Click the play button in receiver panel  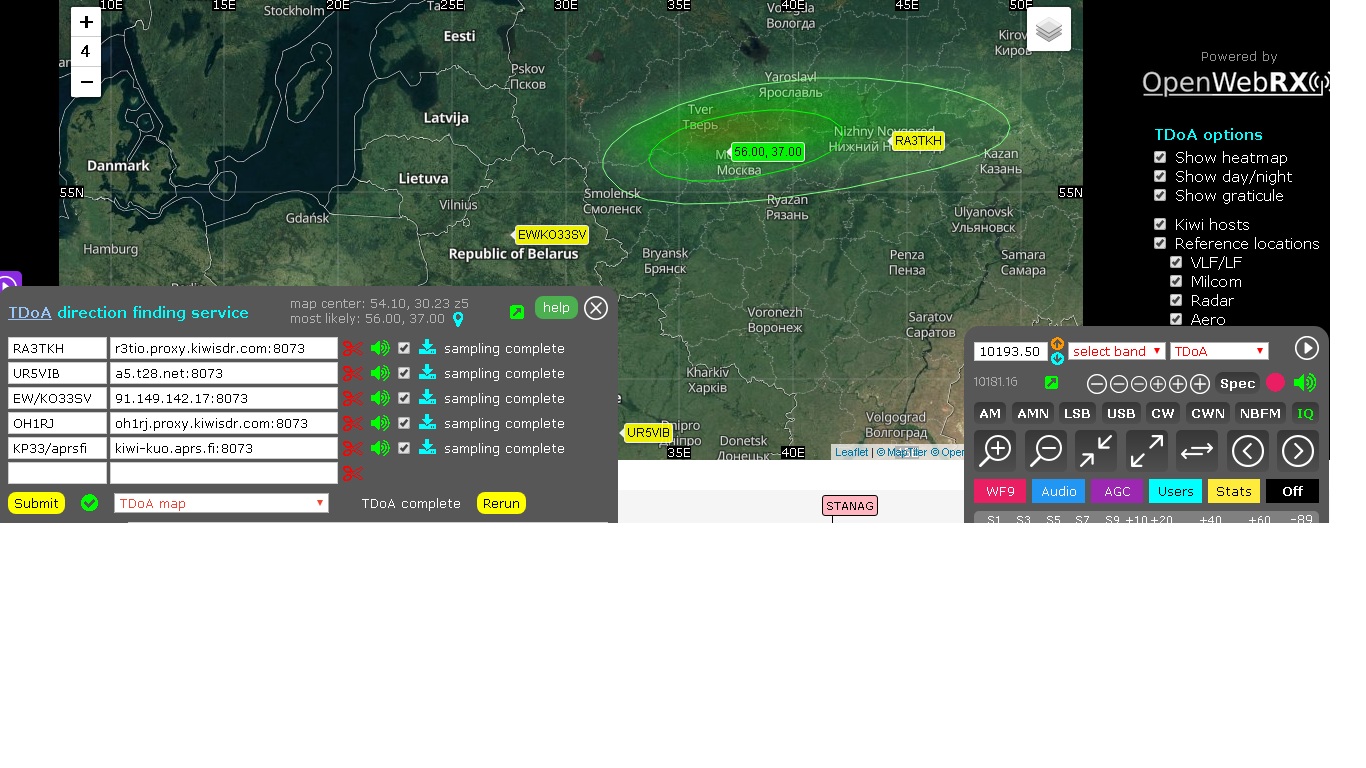(1306, 348)
